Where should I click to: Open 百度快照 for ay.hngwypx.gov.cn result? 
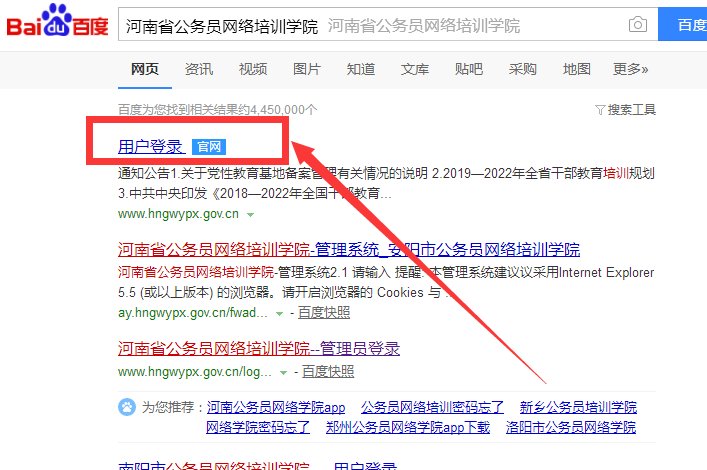pos(324,313)
